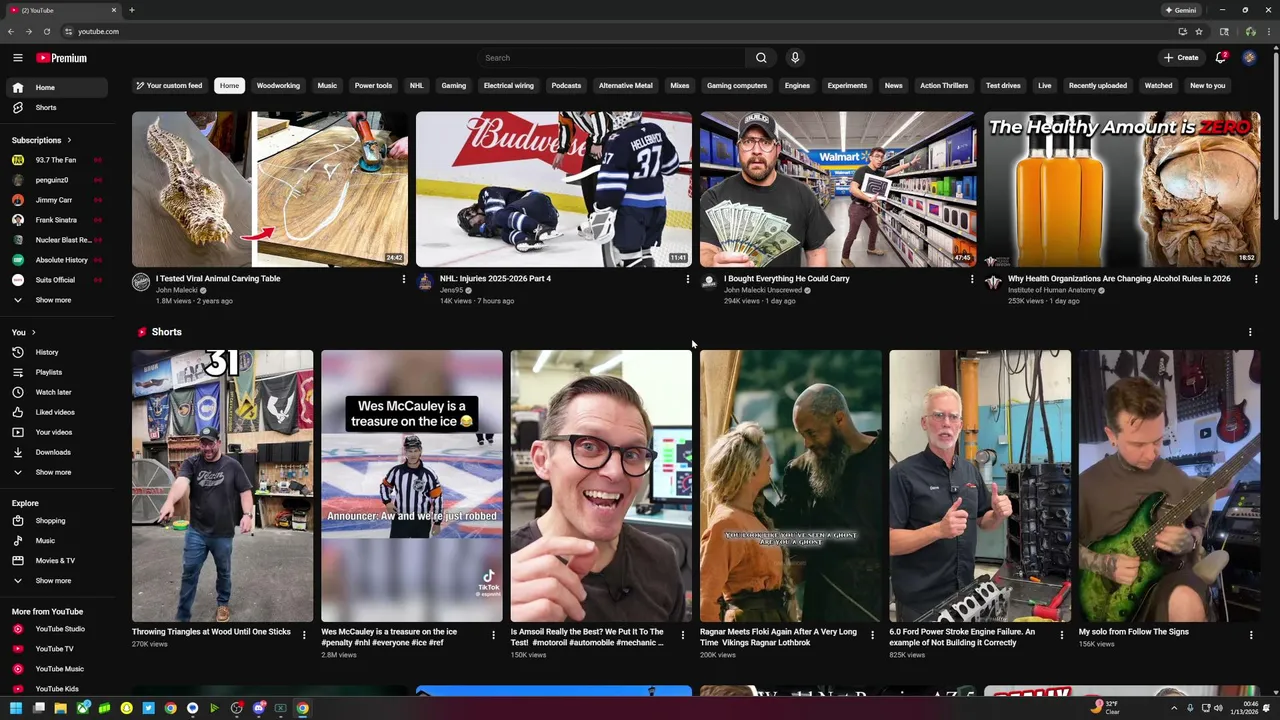Click the Windows Start button
Image resolution: width=1280 pixels, height=720 pixels.
[16, 708]
